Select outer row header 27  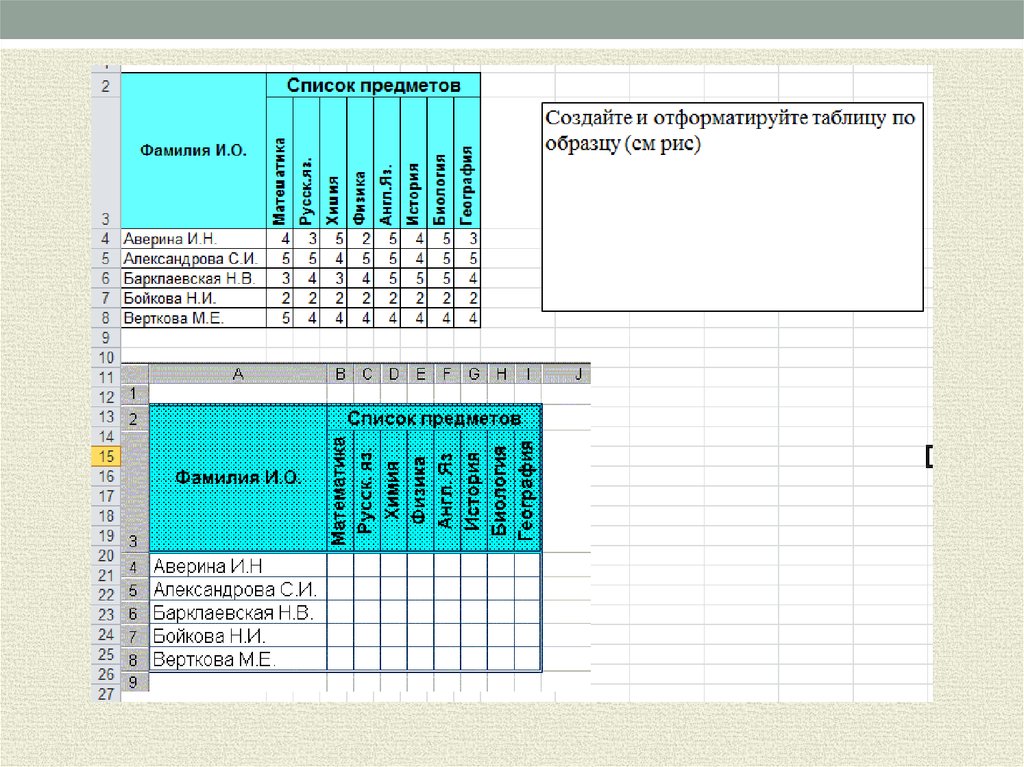click(x=105, y=694)
